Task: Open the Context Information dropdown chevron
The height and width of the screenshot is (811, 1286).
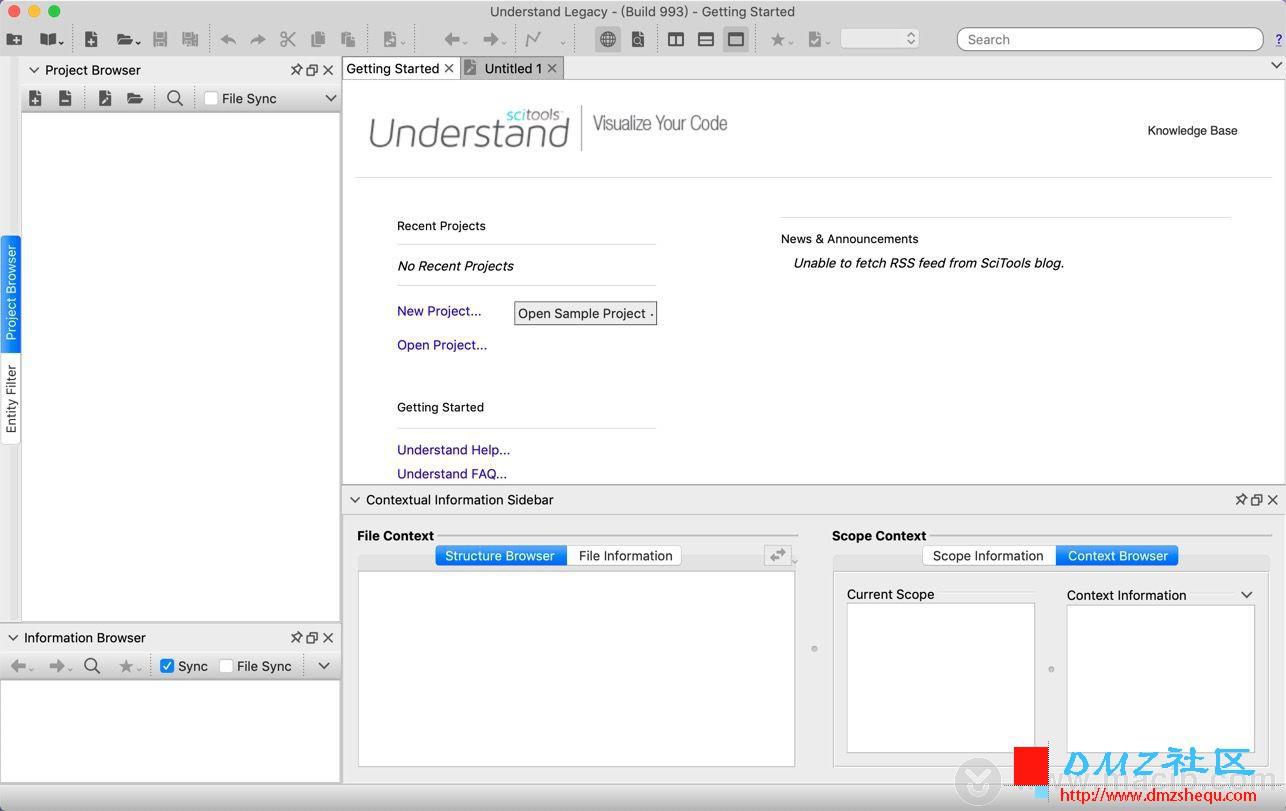Action: [x=1247, y=595]
